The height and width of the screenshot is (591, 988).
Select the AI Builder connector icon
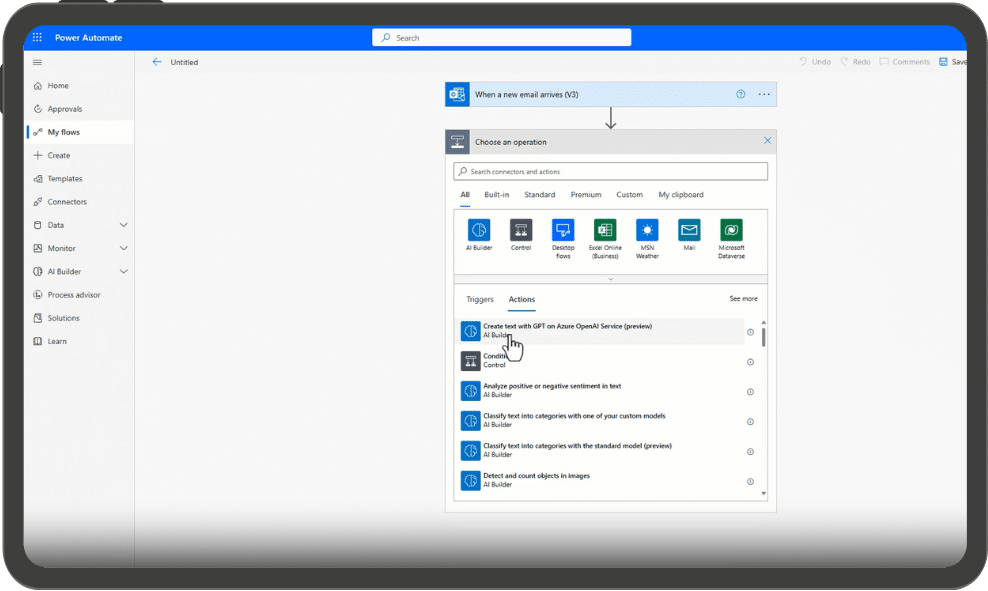tap(479, 230)
